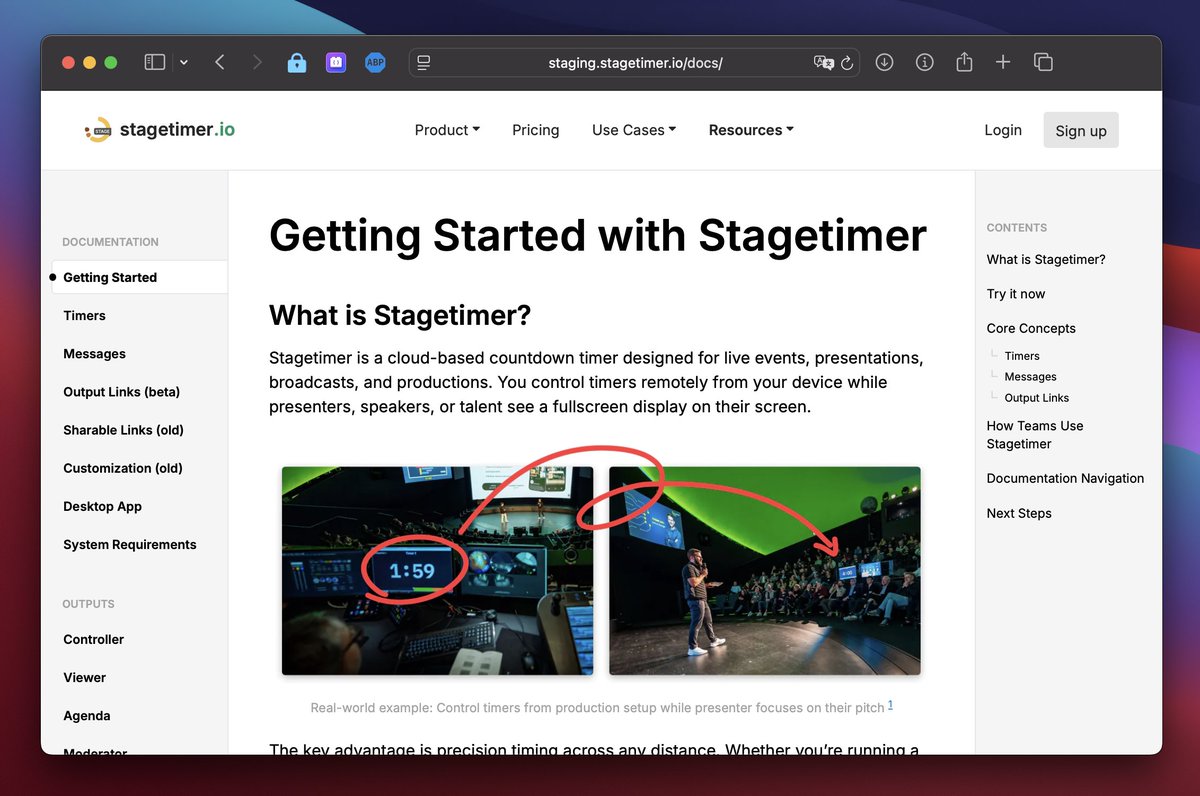
Task: Open the Login link
Action: coord(1003,130)
